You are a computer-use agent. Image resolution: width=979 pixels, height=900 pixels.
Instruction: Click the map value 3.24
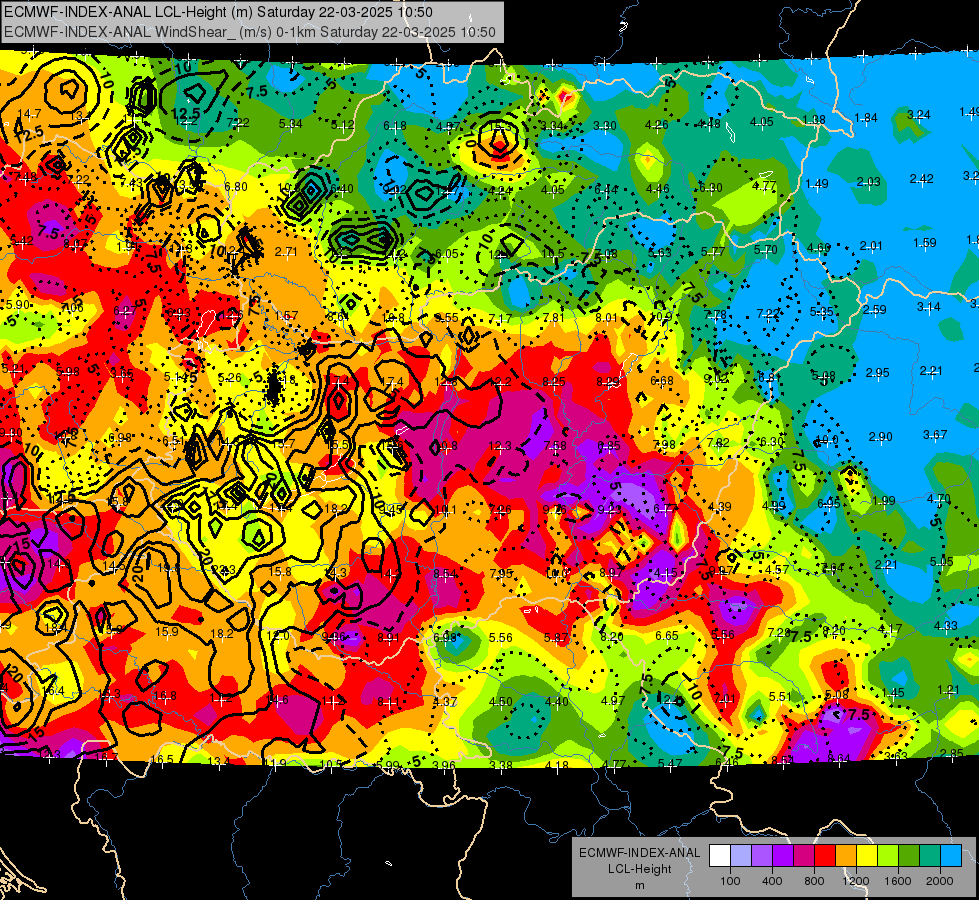pyautogui.click(x=918, y=114)
